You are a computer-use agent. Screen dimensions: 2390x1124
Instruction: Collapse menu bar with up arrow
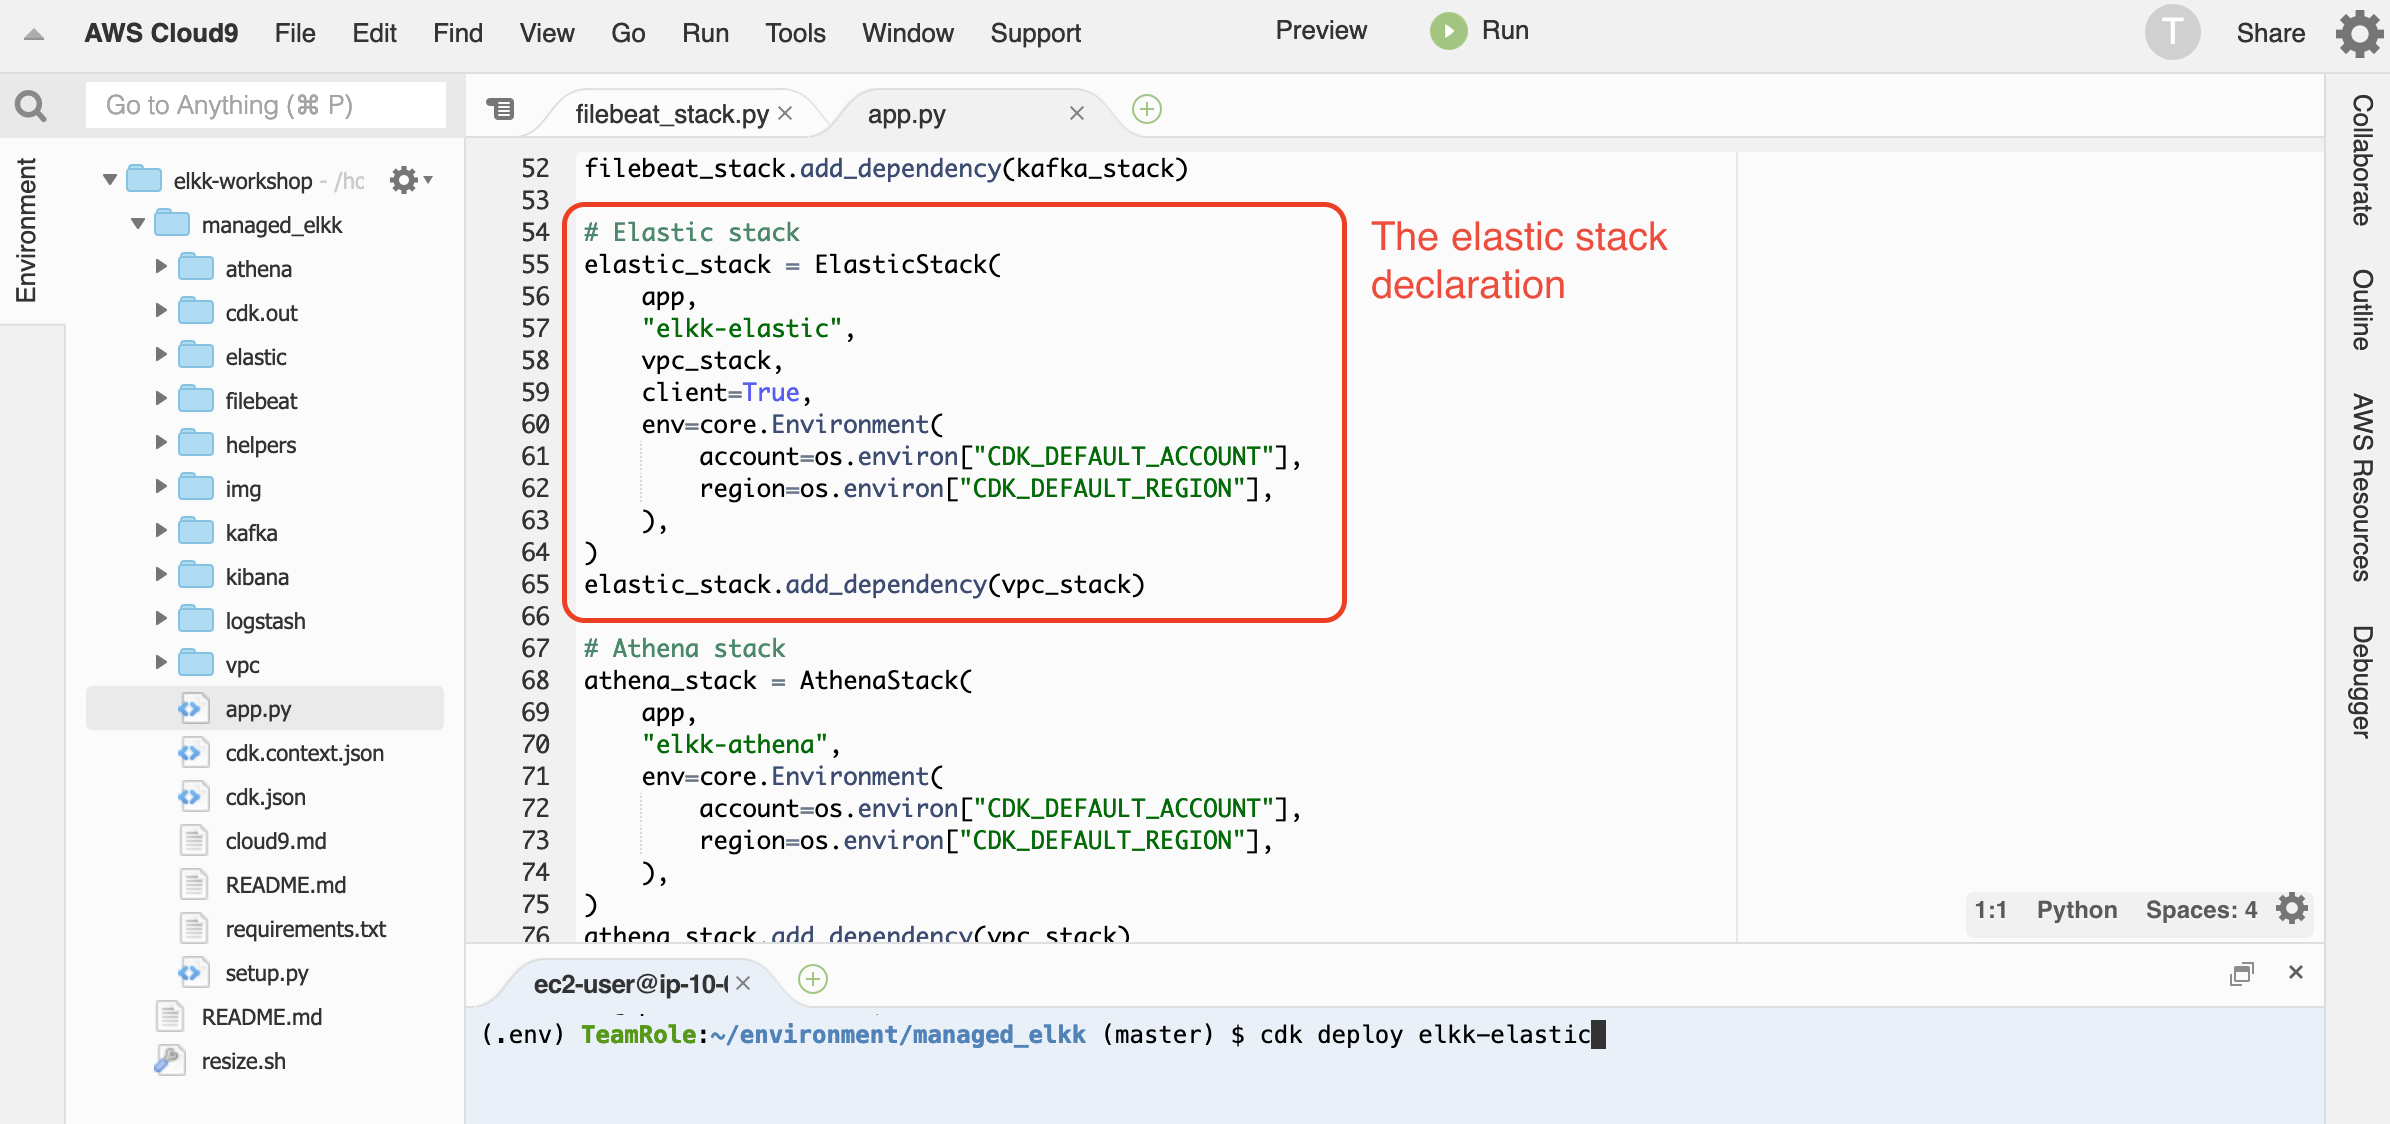pos(34,34)
